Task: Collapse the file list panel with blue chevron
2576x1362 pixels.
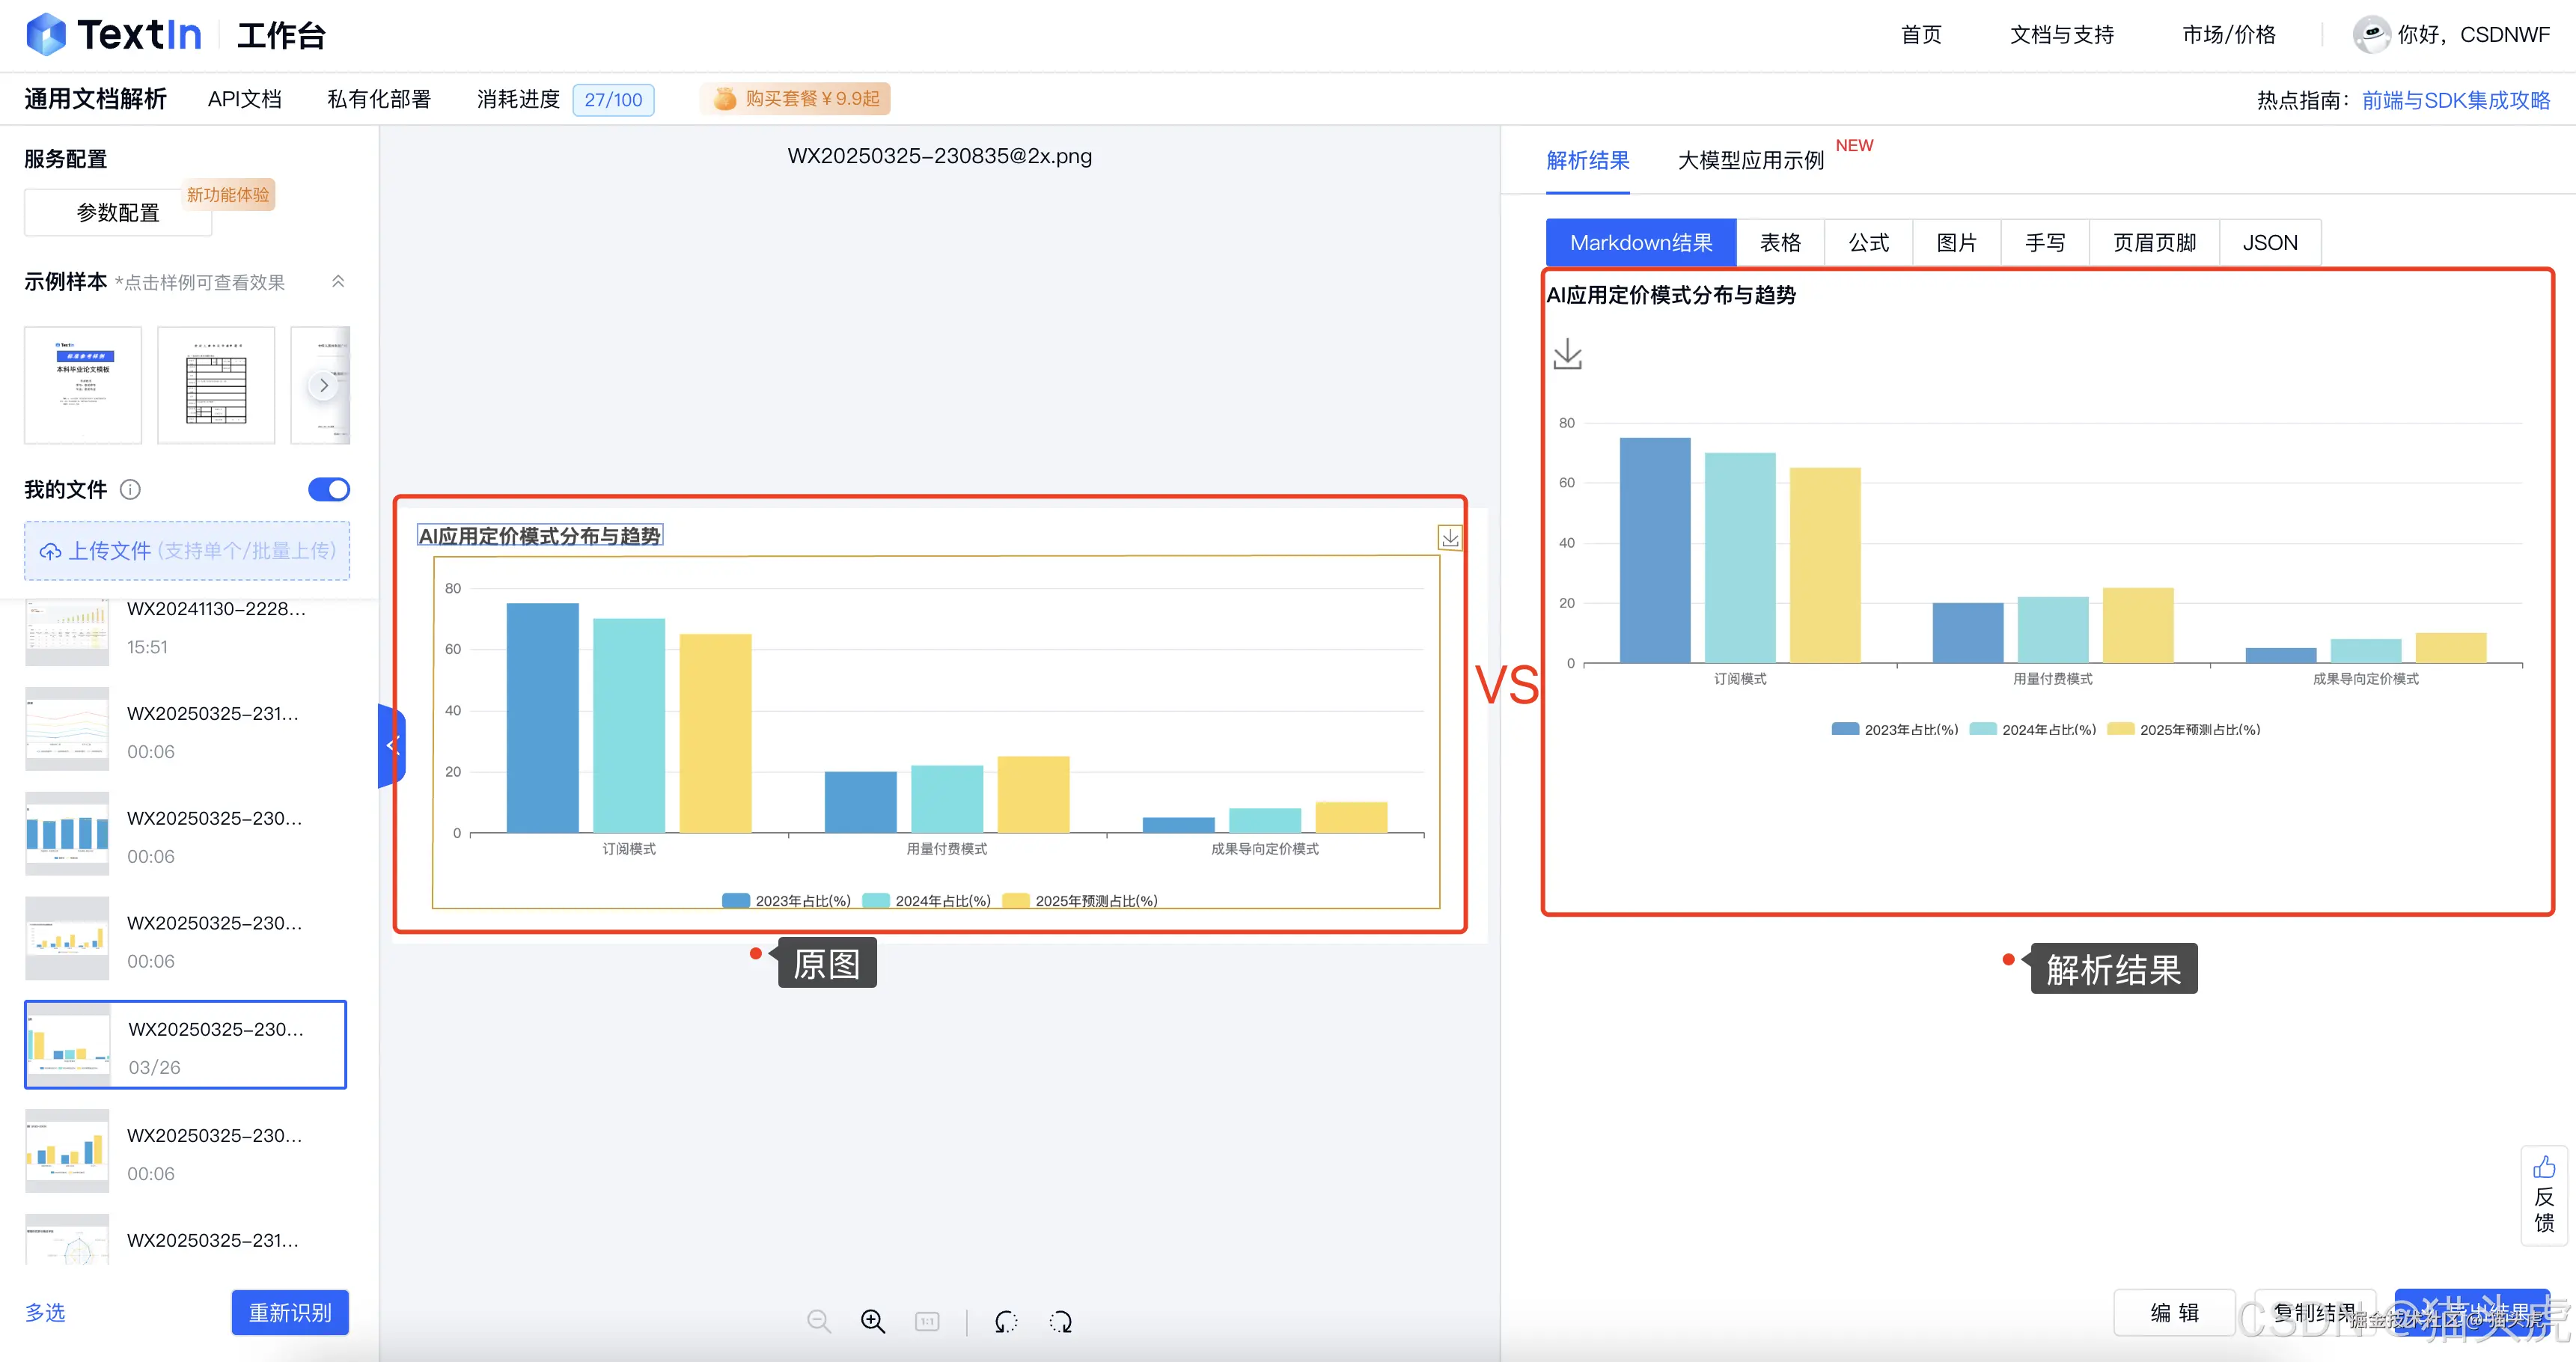Action: (x=390, y=744)
